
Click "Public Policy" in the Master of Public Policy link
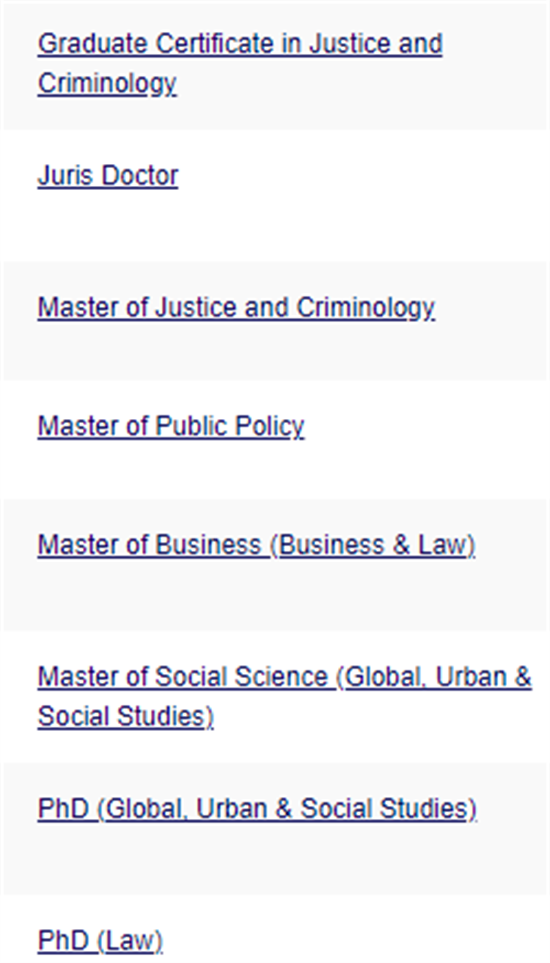[230, 426]
